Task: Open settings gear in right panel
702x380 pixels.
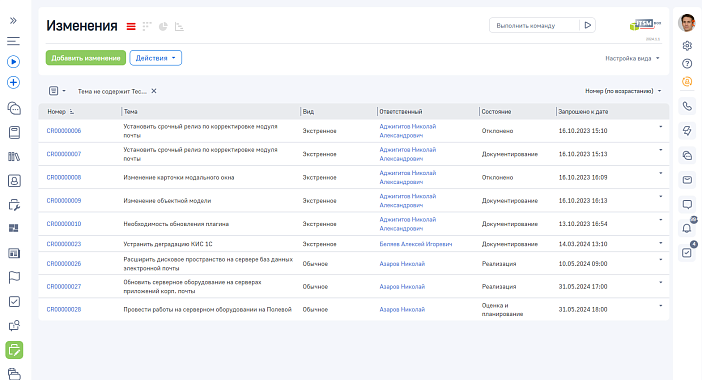Action: coord(687,46)
